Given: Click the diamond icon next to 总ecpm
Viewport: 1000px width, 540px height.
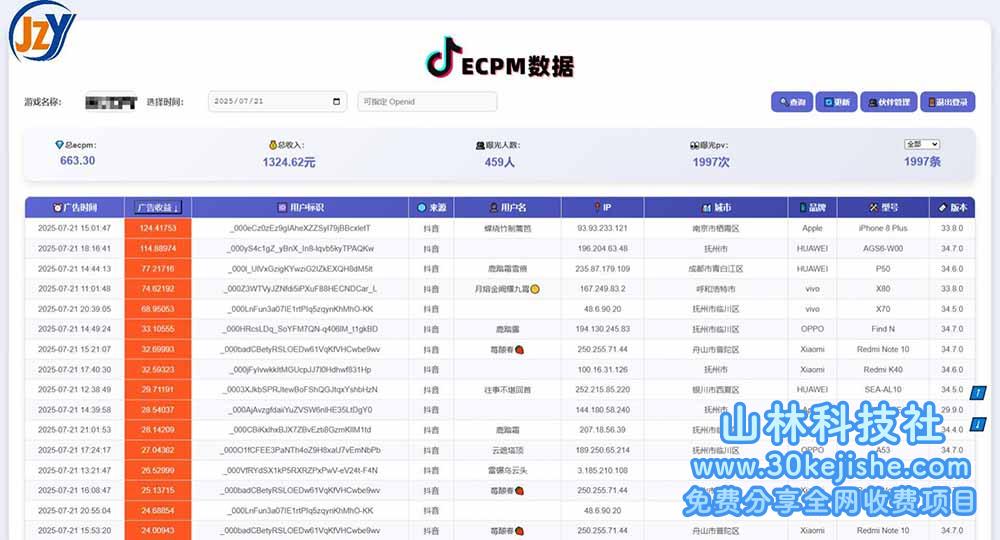Looking at the screenshot, I should click(x=59, y=145).
